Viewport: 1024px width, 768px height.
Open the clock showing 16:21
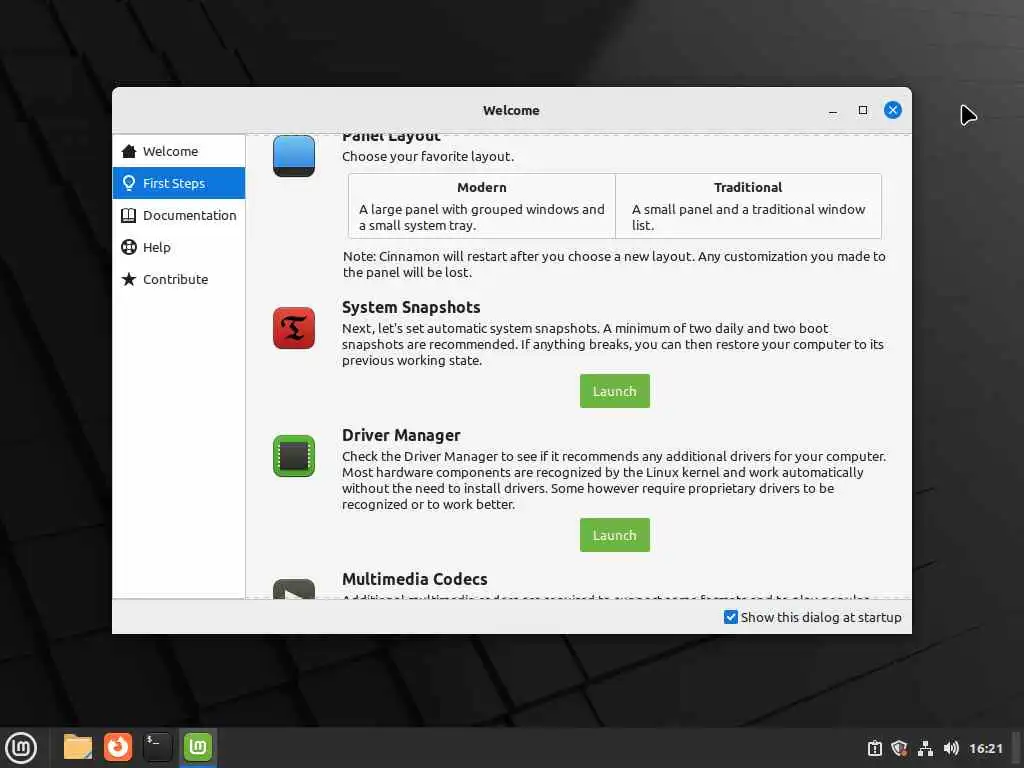985,748
